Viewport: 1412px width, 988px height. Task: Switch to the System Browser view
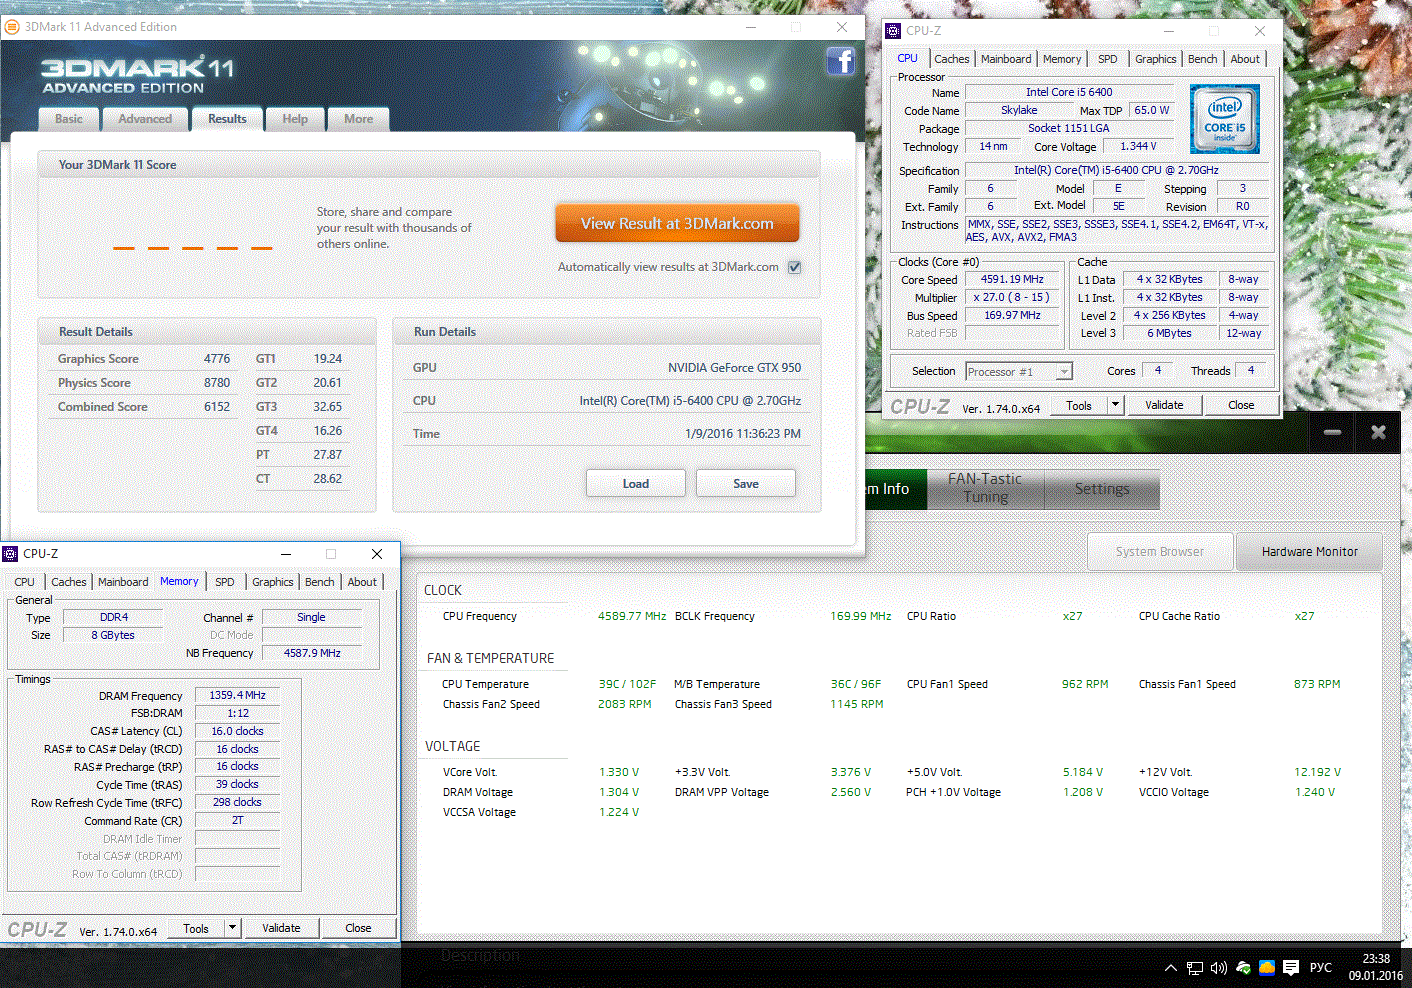tap(1160, 552)
